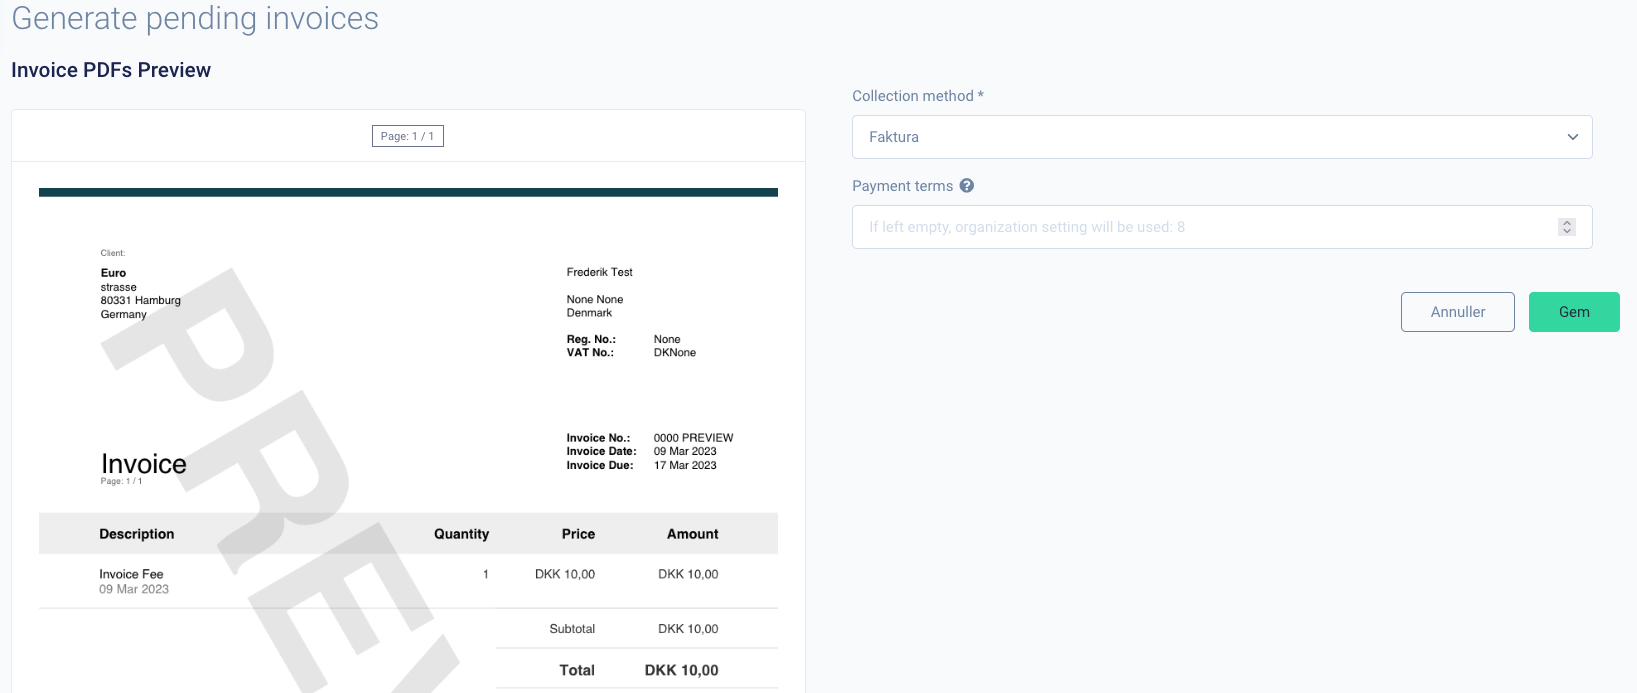Image resolution: width=1637 pixels, height=693 pixels.
Task: Click the 'Subtotal' label
Action: tap(572, 629)
